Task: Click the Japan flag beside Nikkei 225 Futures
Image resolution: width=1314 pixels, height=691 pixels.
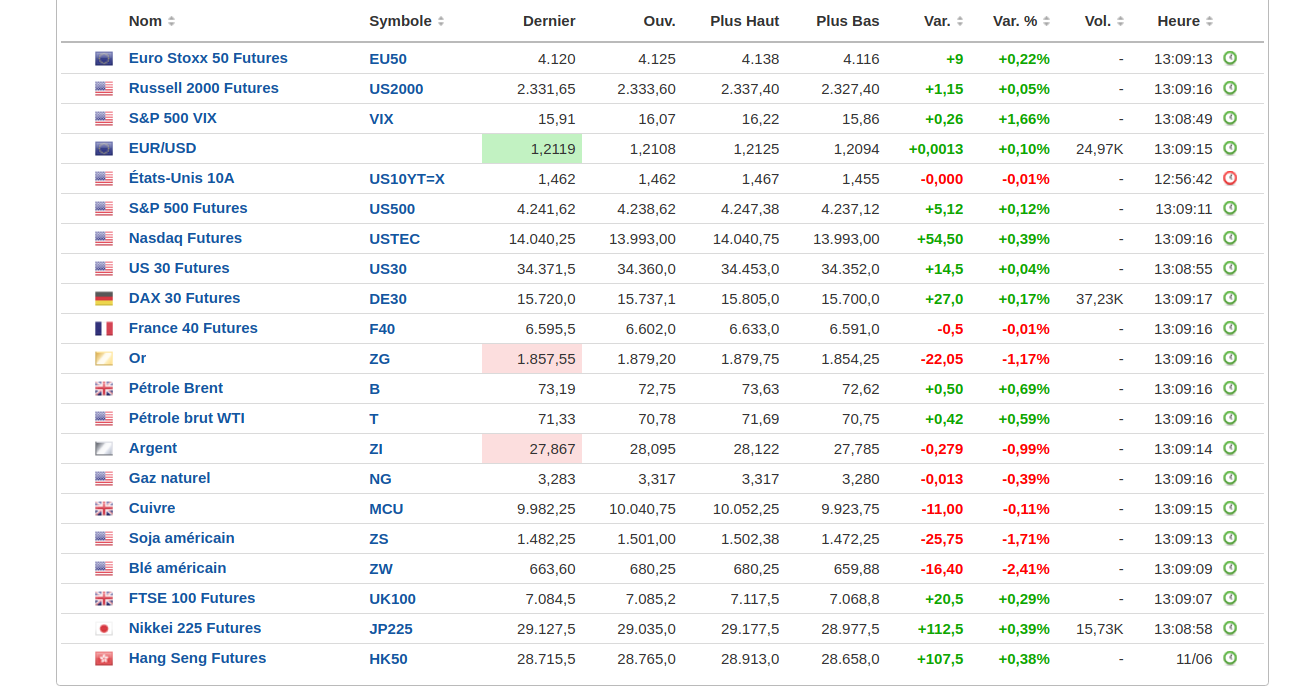Action: [104, 629]
